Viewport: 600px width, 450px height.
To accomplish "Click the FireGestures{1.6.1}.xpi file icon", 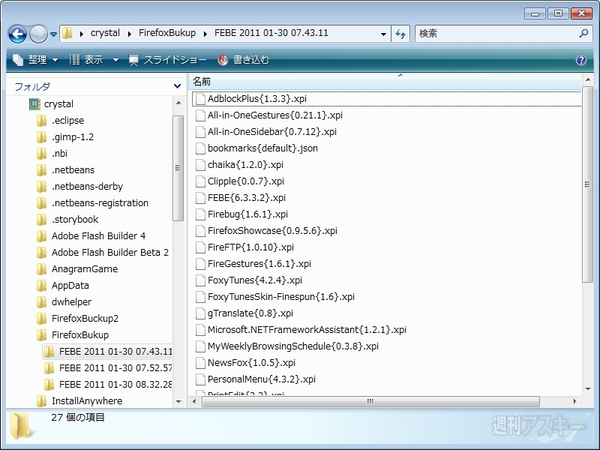I will pos(201,264).
